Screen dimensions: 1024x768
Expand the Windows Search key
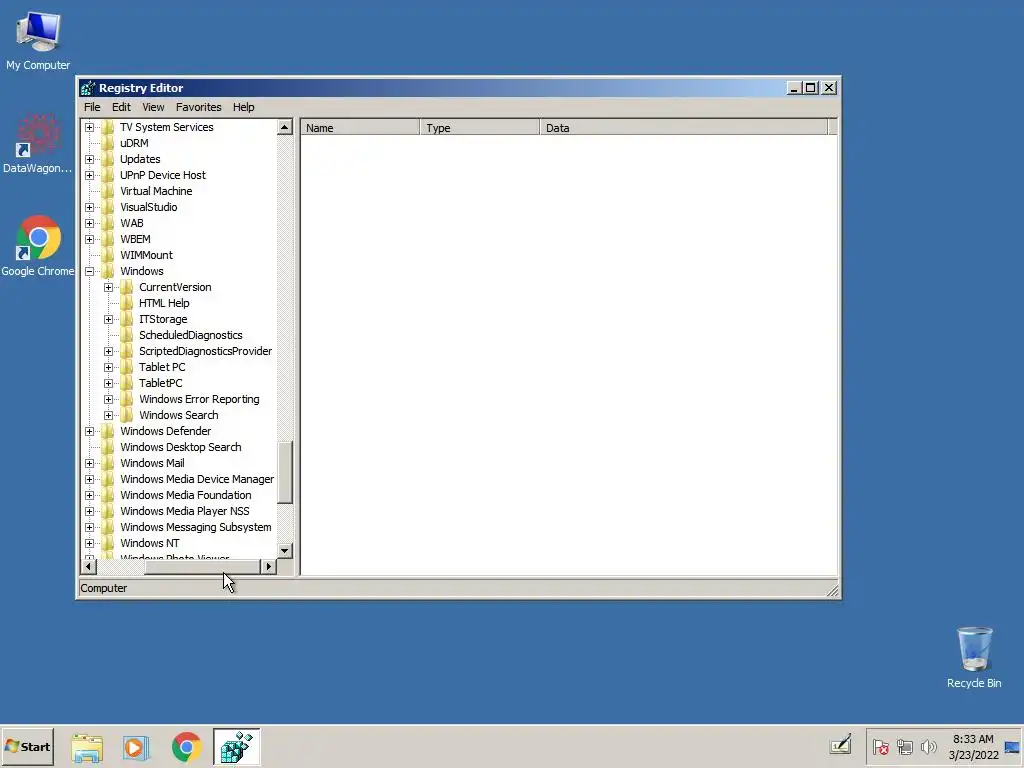[108, 415]
